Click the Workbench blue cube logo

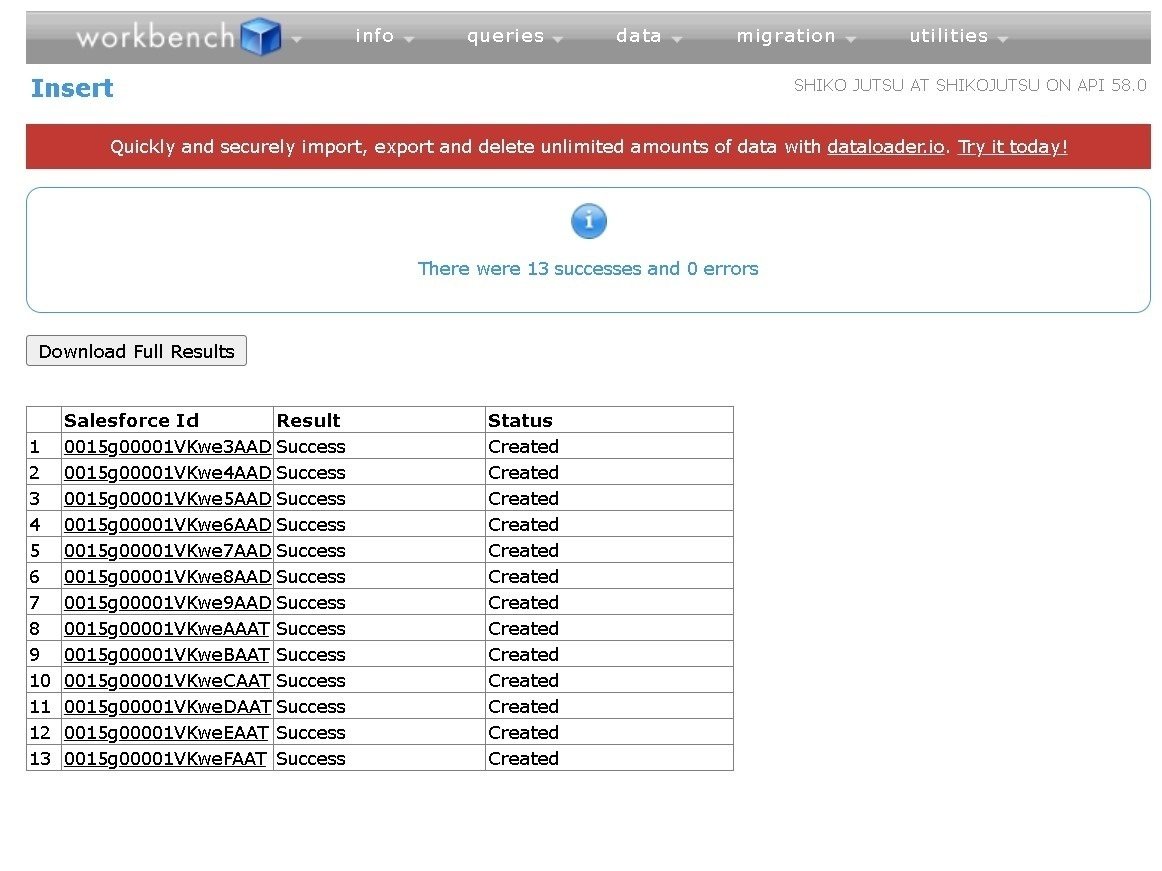pos(262,36)
